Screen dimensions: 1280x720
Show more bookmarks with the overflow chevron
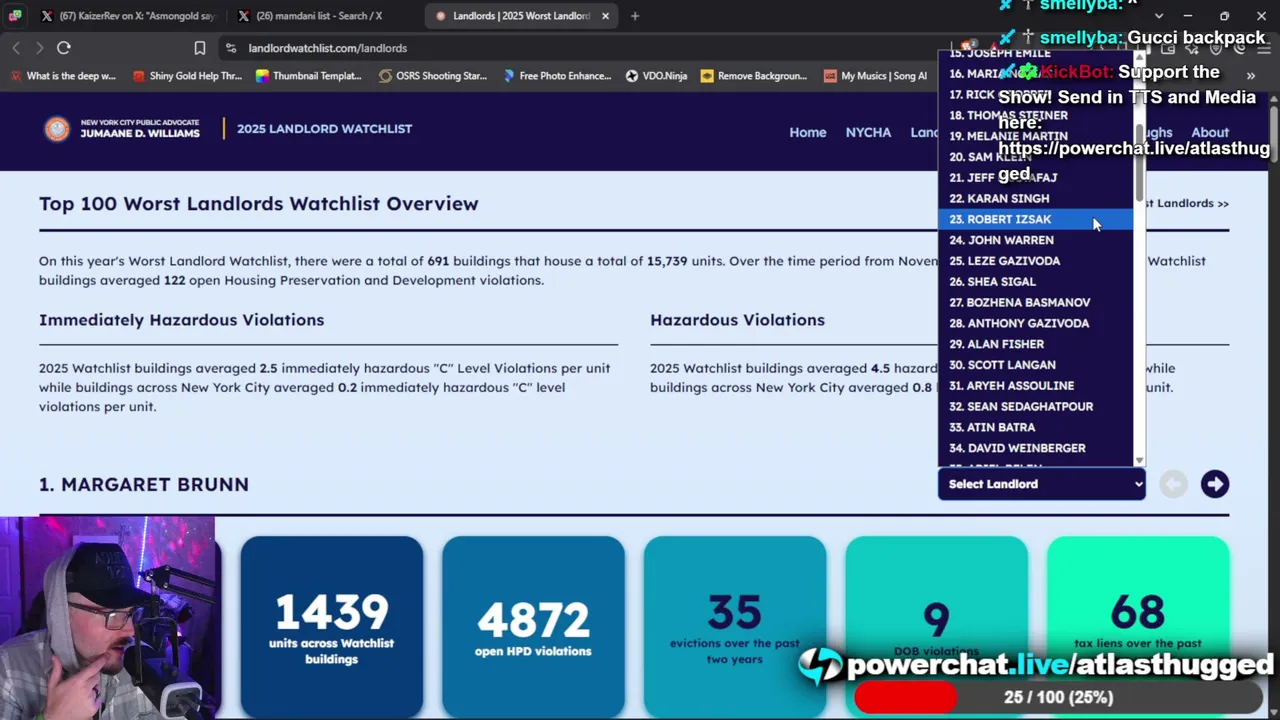1250,76
